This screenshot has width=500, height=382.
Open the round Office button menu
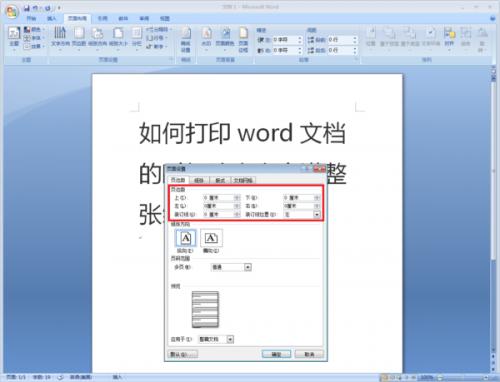[12, 11]
